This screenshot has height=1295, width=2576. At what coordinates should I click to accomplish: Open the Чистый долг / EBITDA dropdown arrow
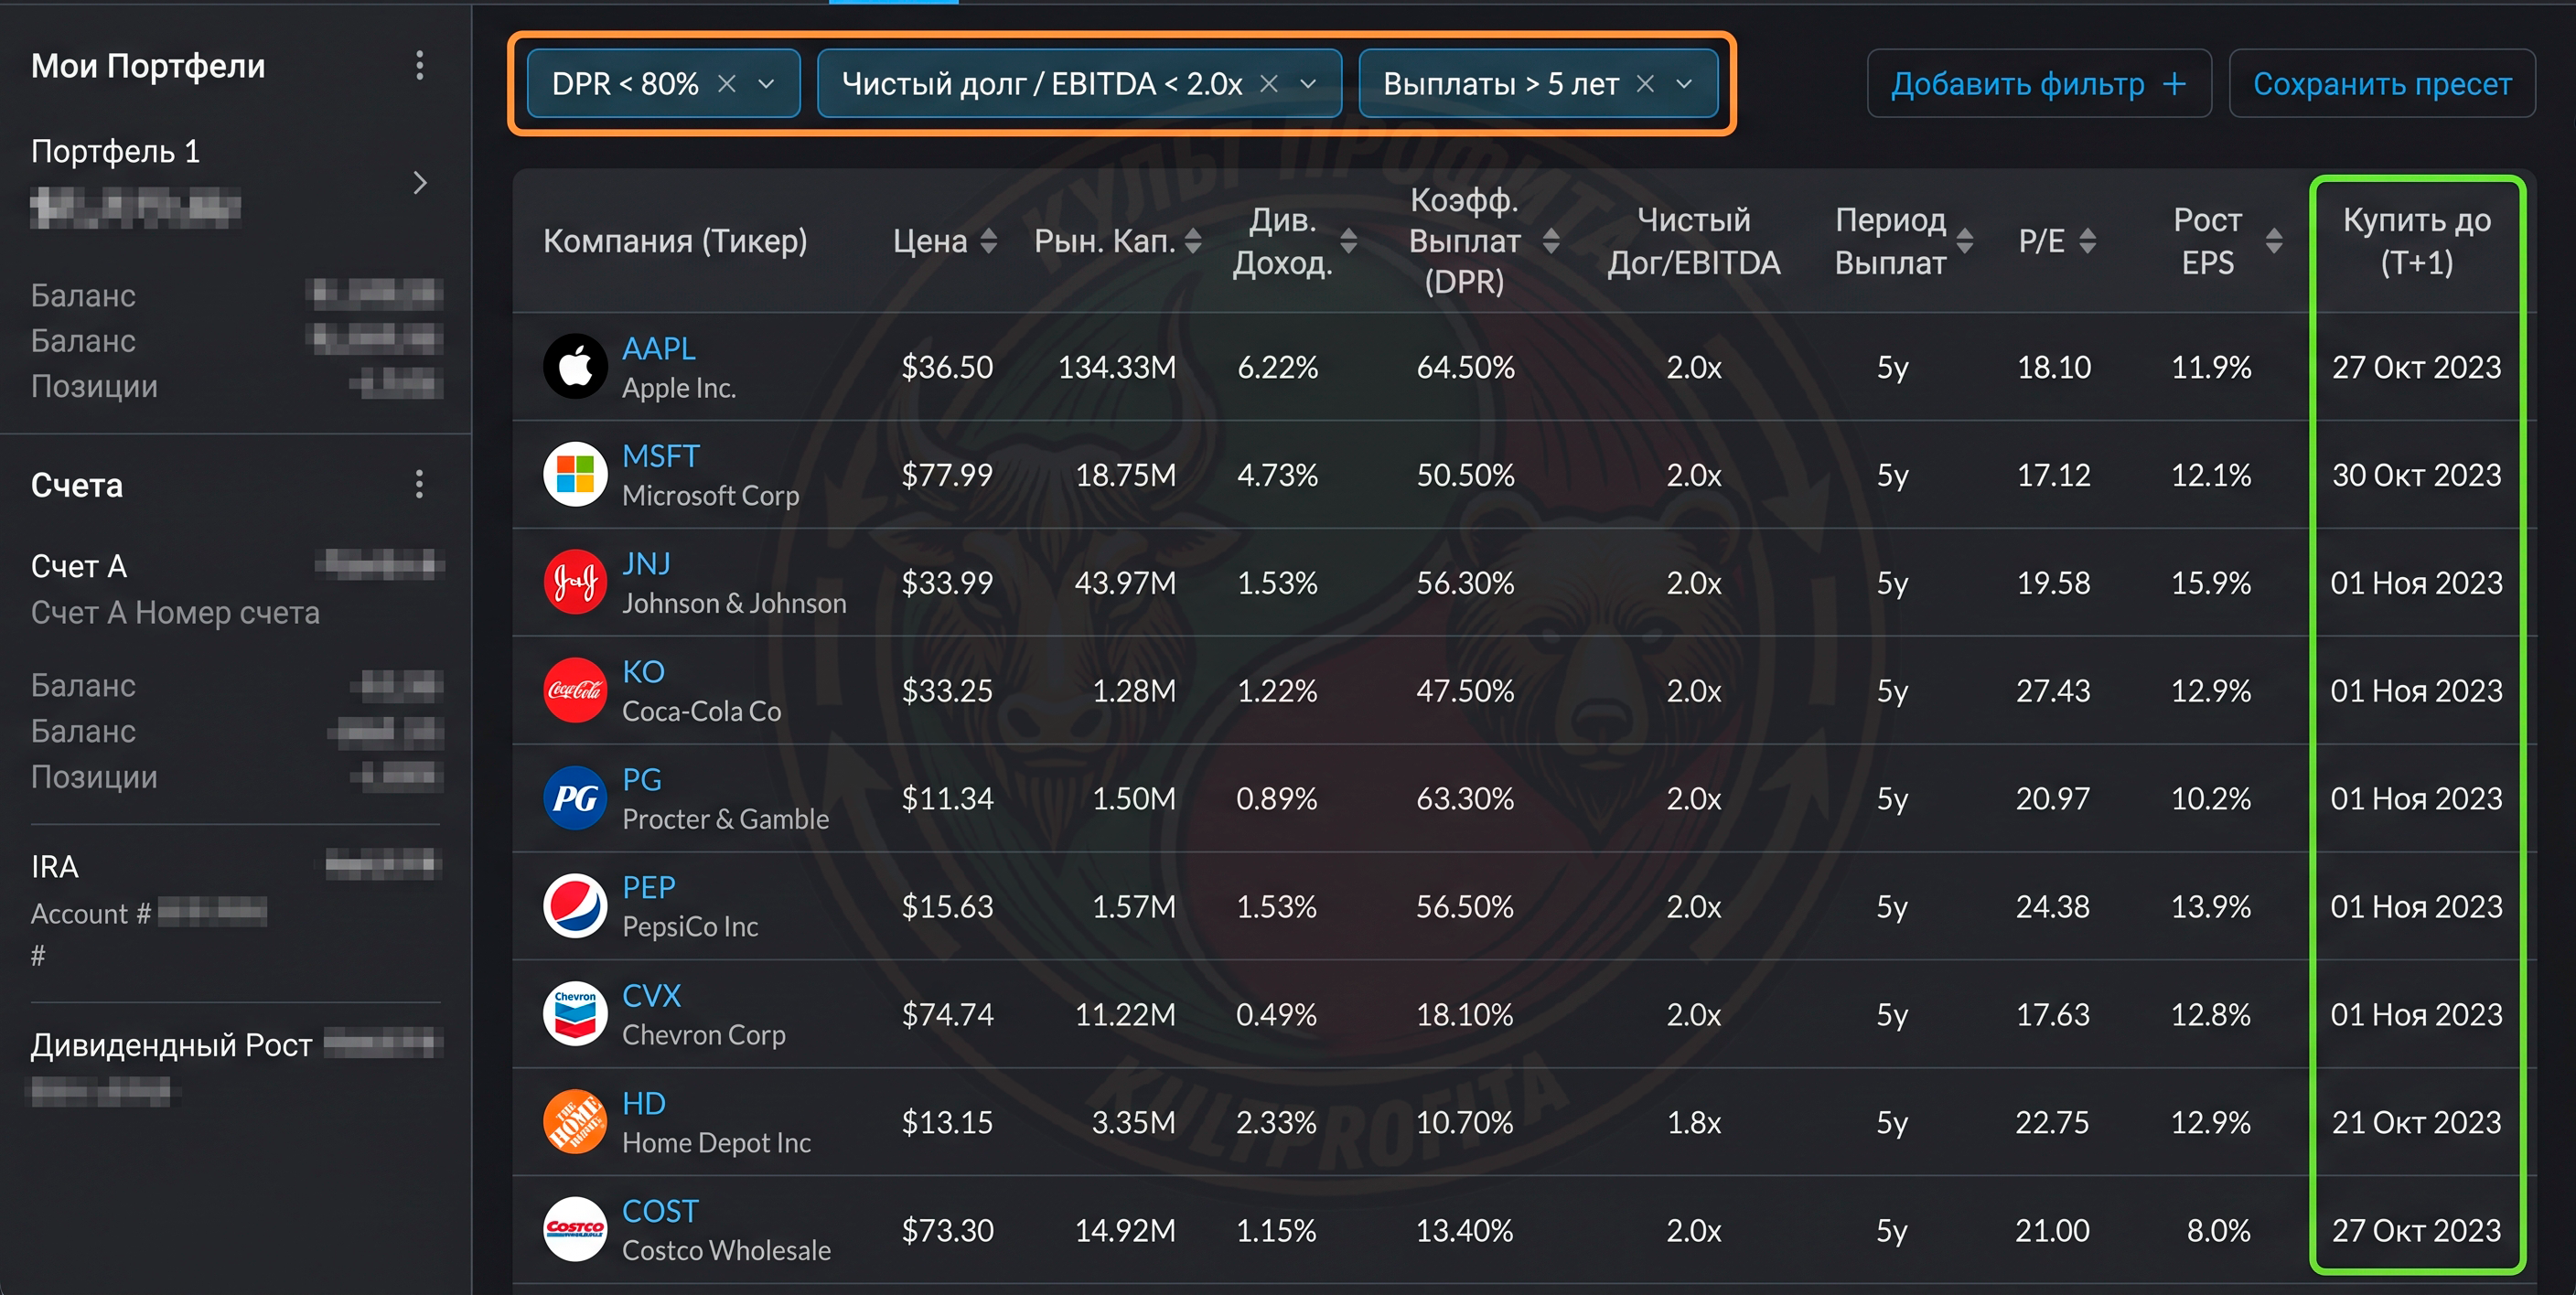click(1308, 84)
